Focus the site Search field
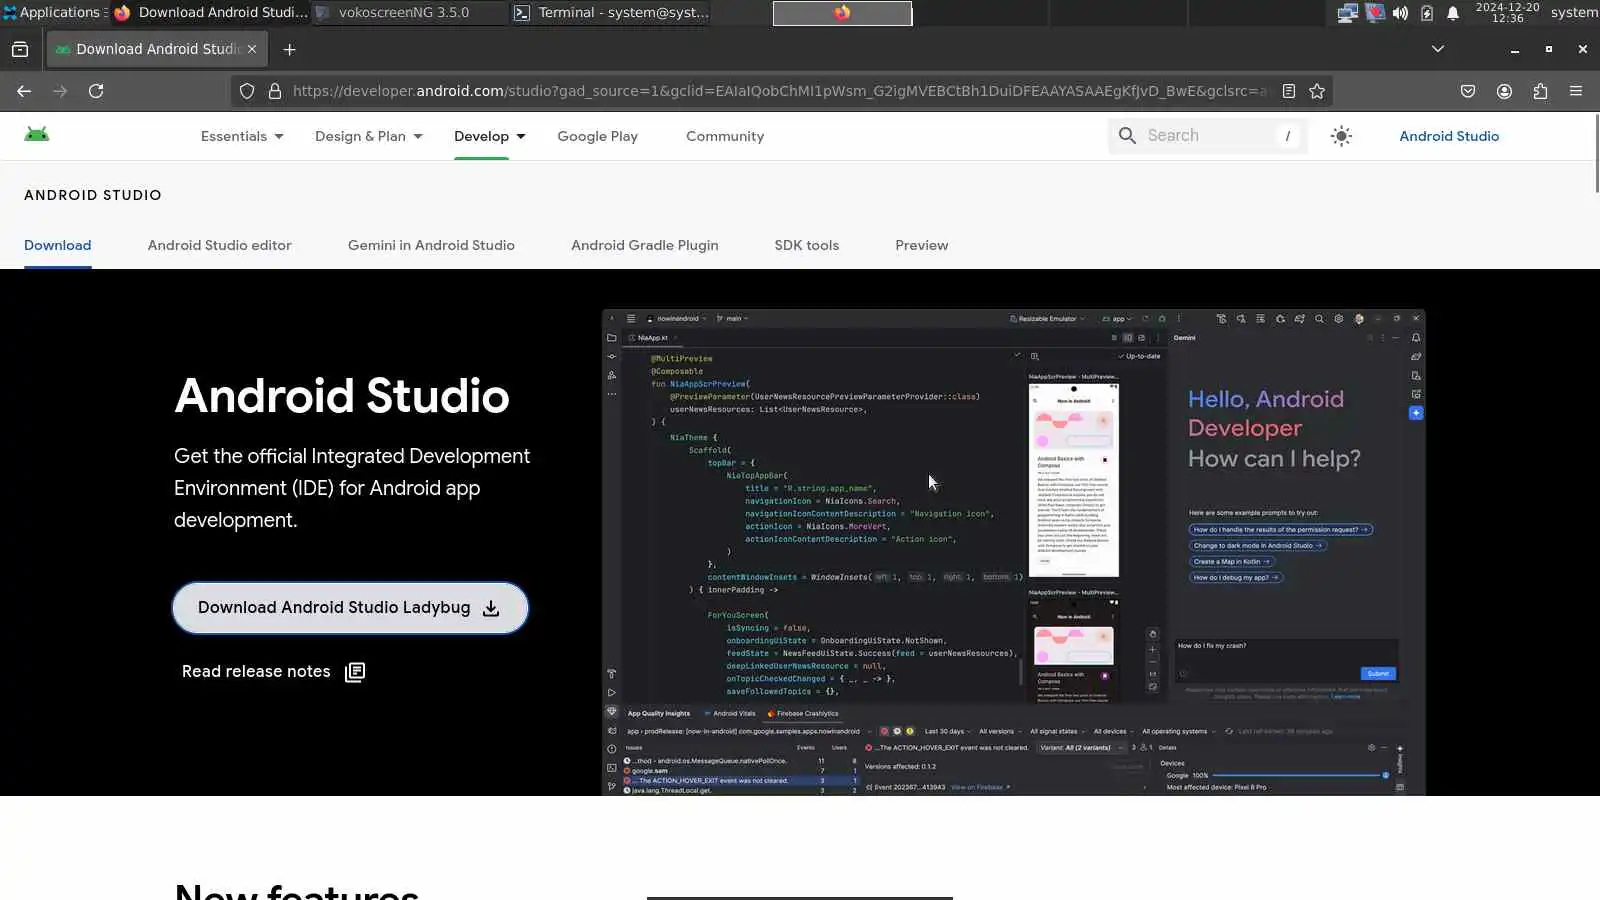The image size is (1600, 900). coord(1208,136)
